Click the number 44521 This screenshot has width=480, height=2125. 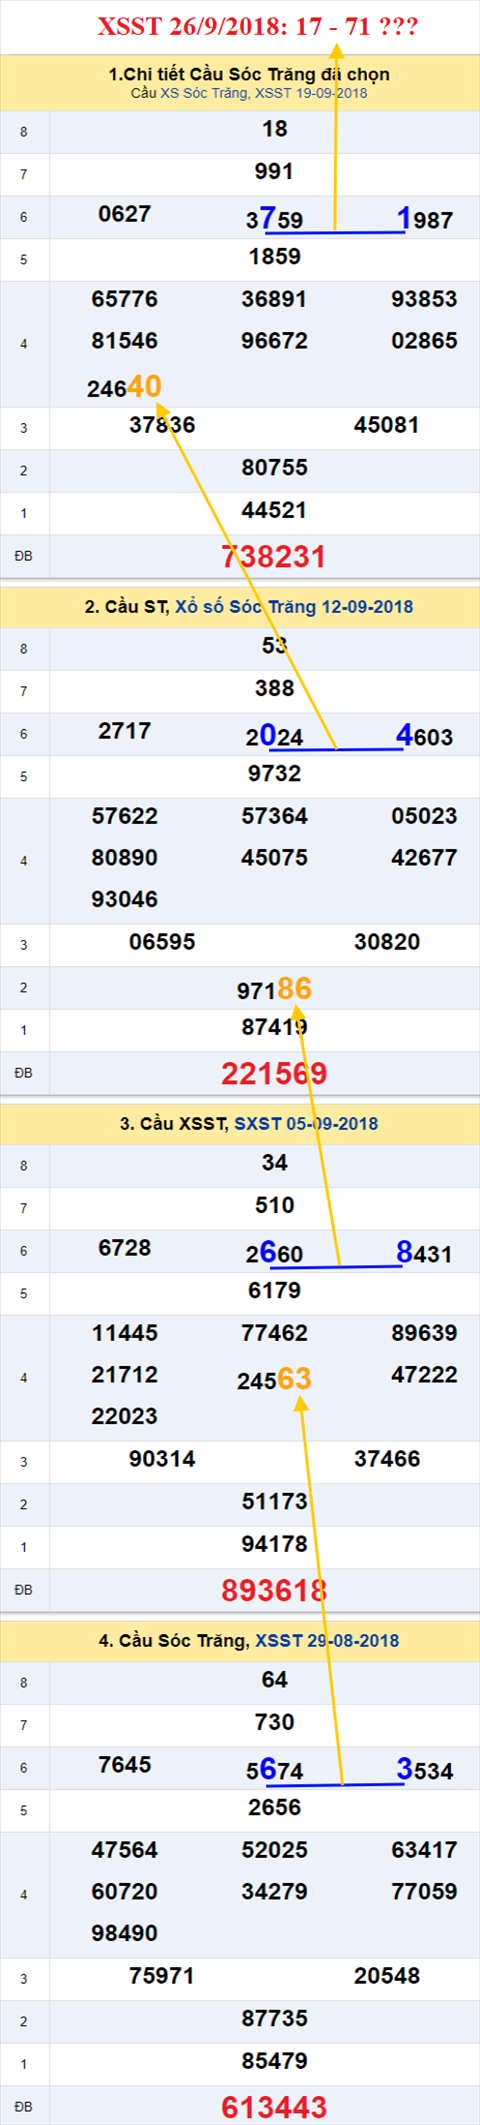coord(275,510)
